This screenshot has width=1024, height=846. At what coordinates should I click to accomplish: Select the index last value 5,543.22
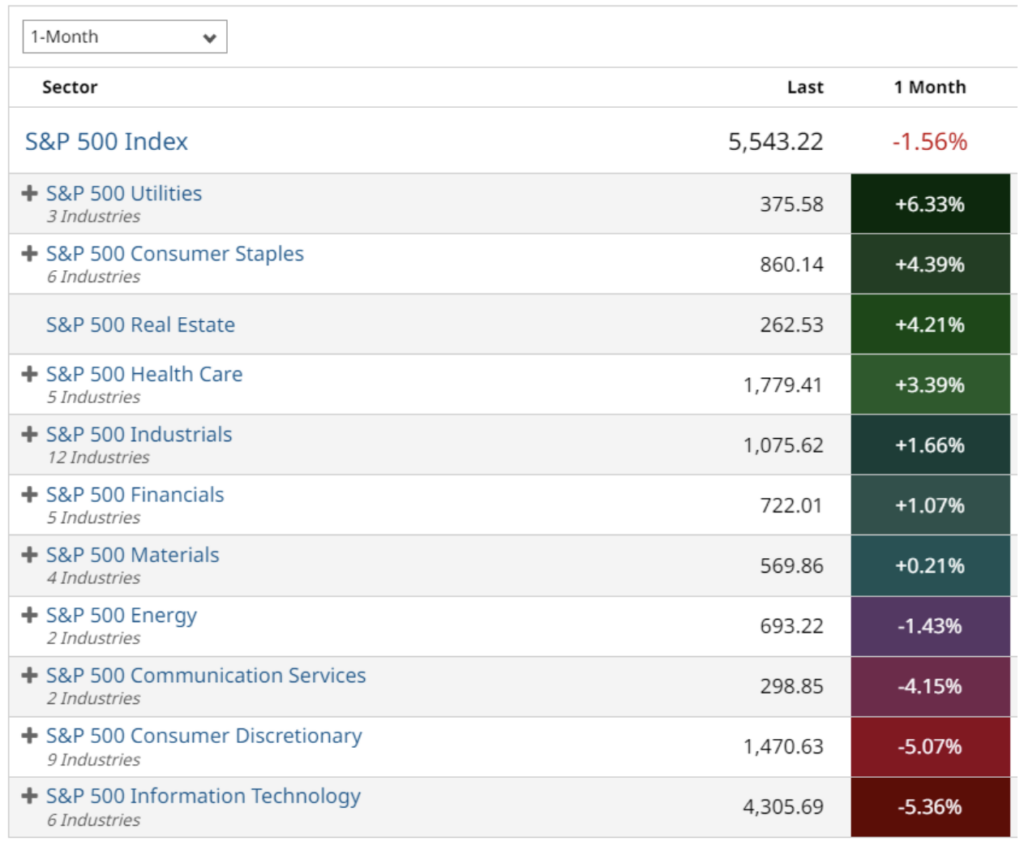coord(776,142)
